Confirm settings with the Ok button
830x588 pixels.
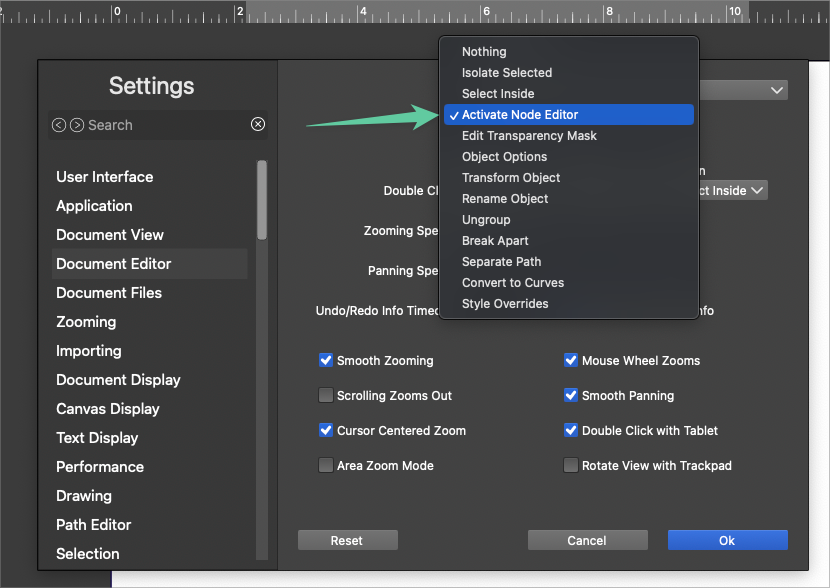click(x=727, y=540)
